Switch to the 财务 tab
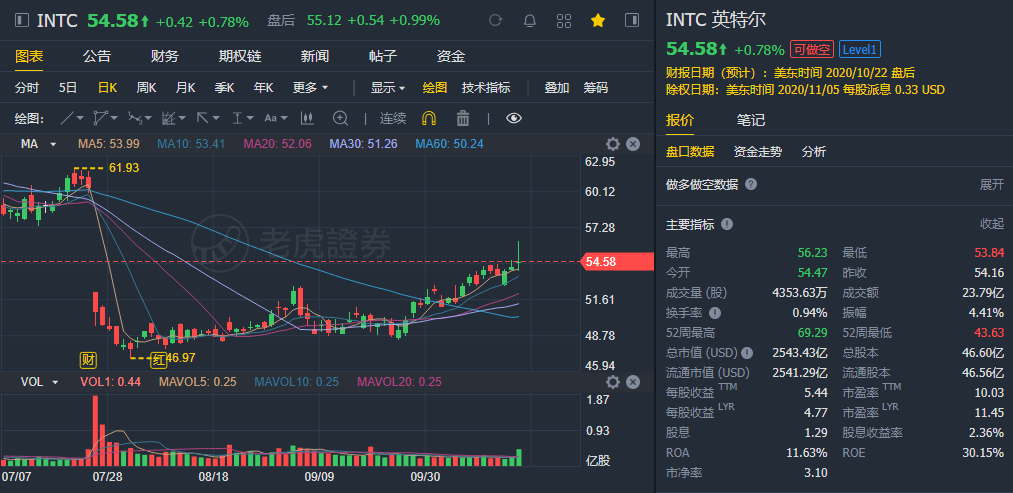Image resolution: width=1013 pixels, height=493 pixels. tap(165, 56)
